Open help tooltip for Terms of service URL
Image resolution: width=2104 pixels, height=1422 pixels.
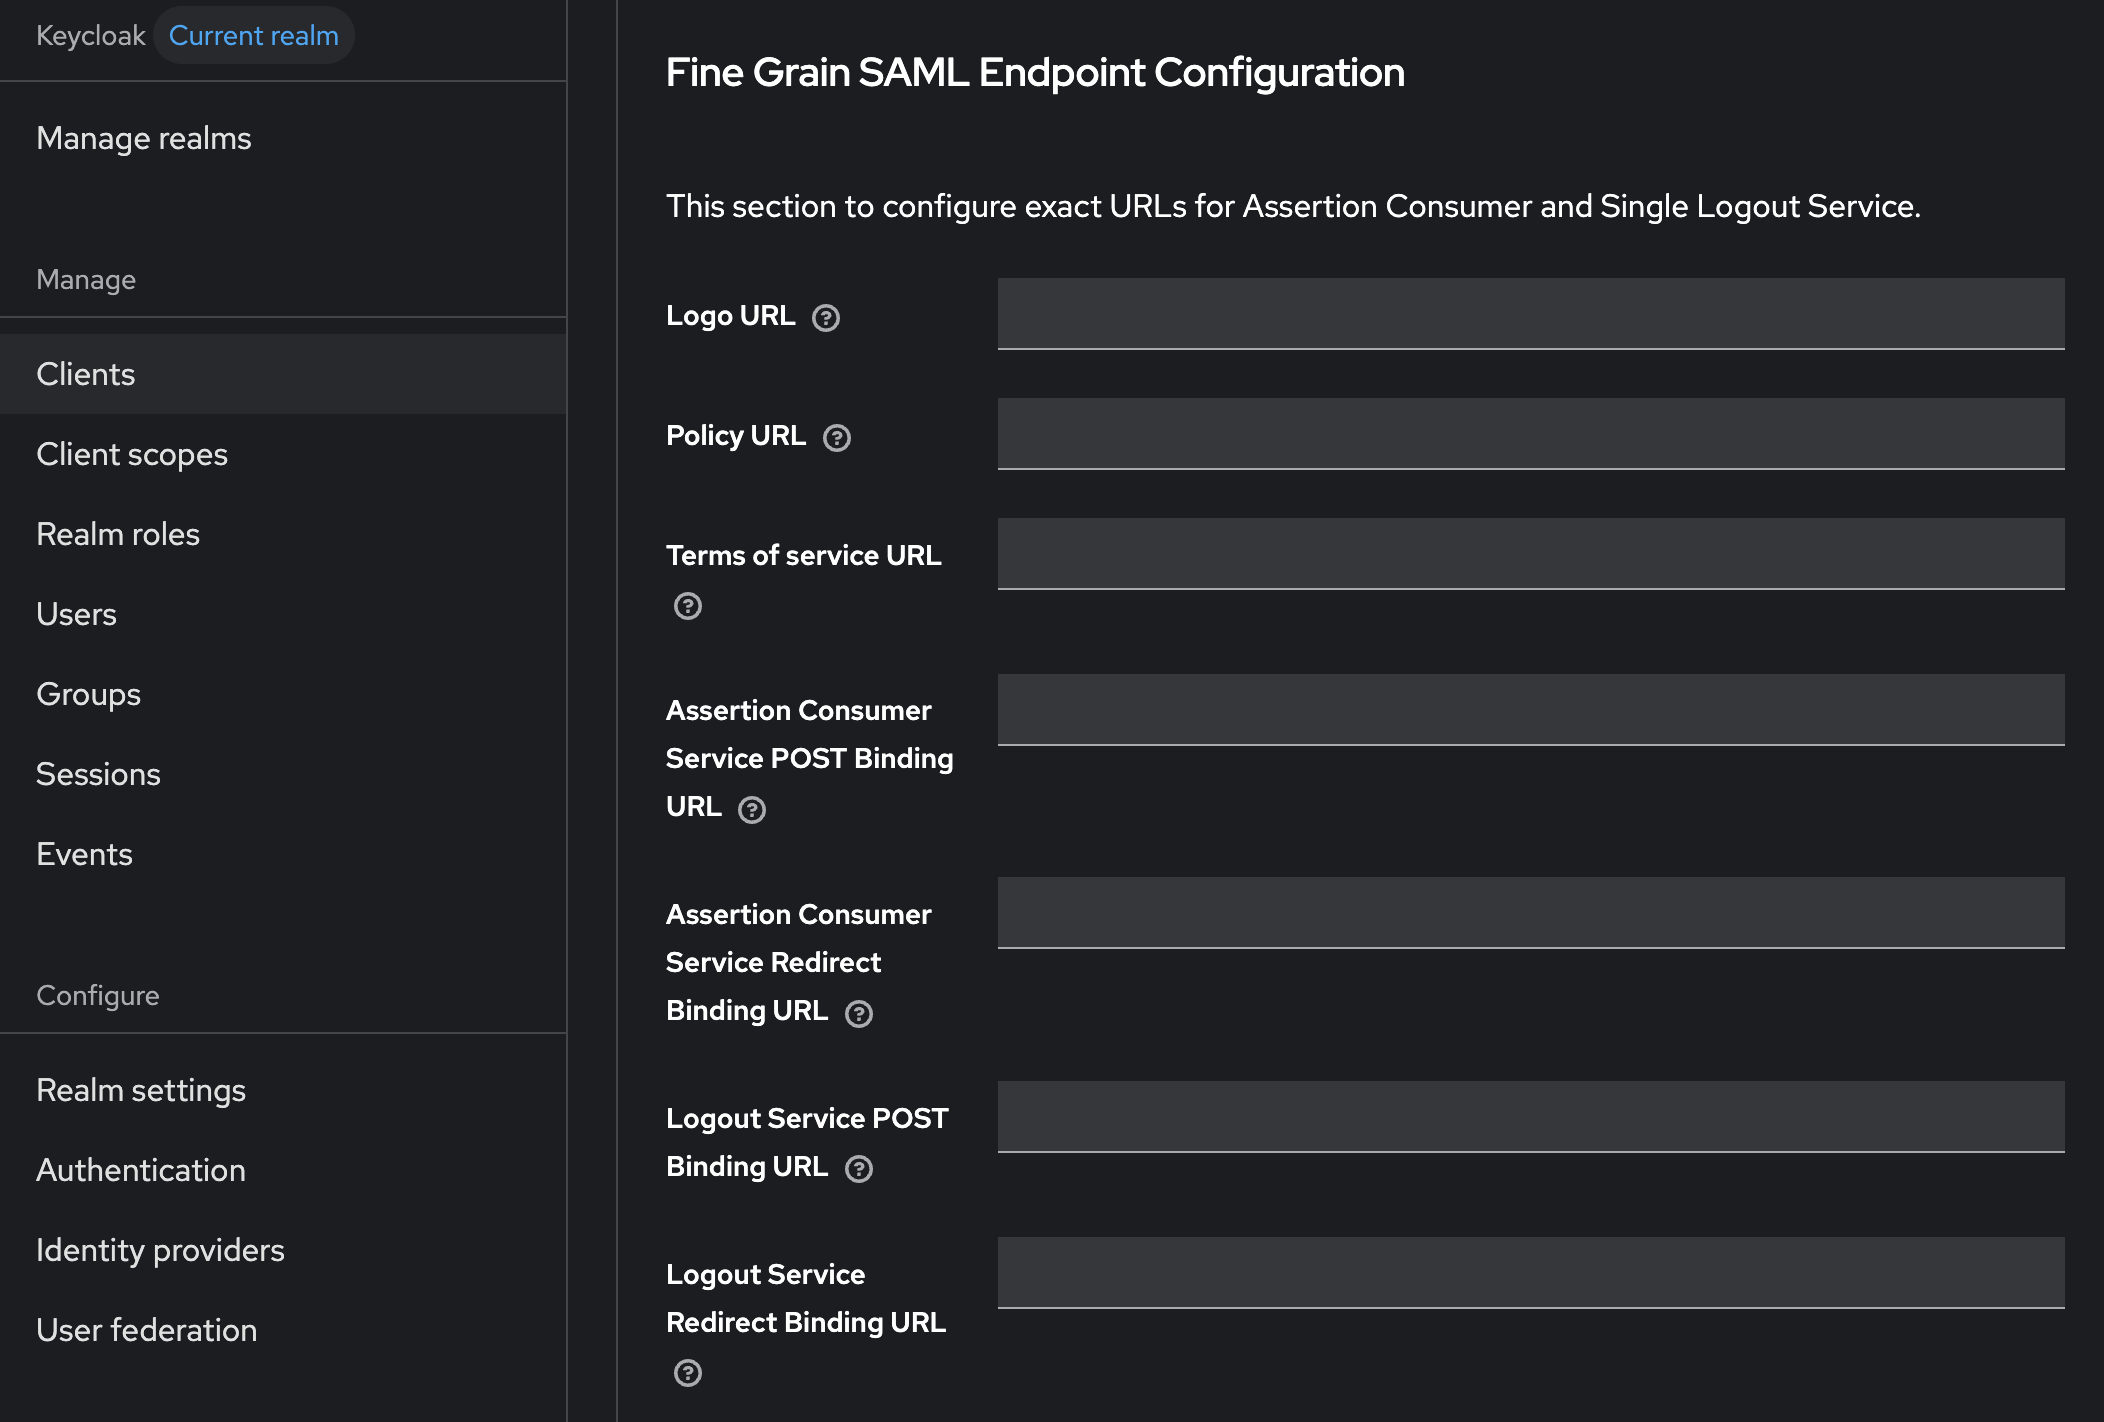[x=688, y=606]
